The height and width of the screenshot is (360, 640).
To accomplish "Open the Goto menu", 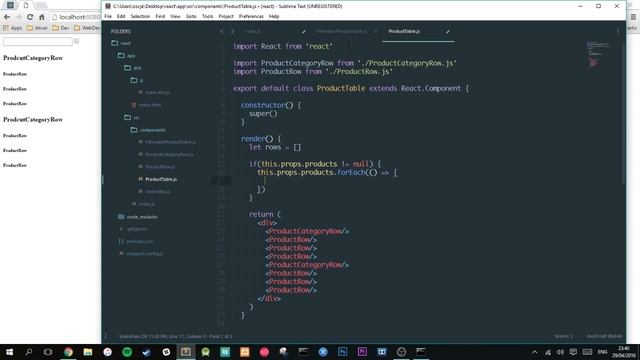I will pos(191,16).
